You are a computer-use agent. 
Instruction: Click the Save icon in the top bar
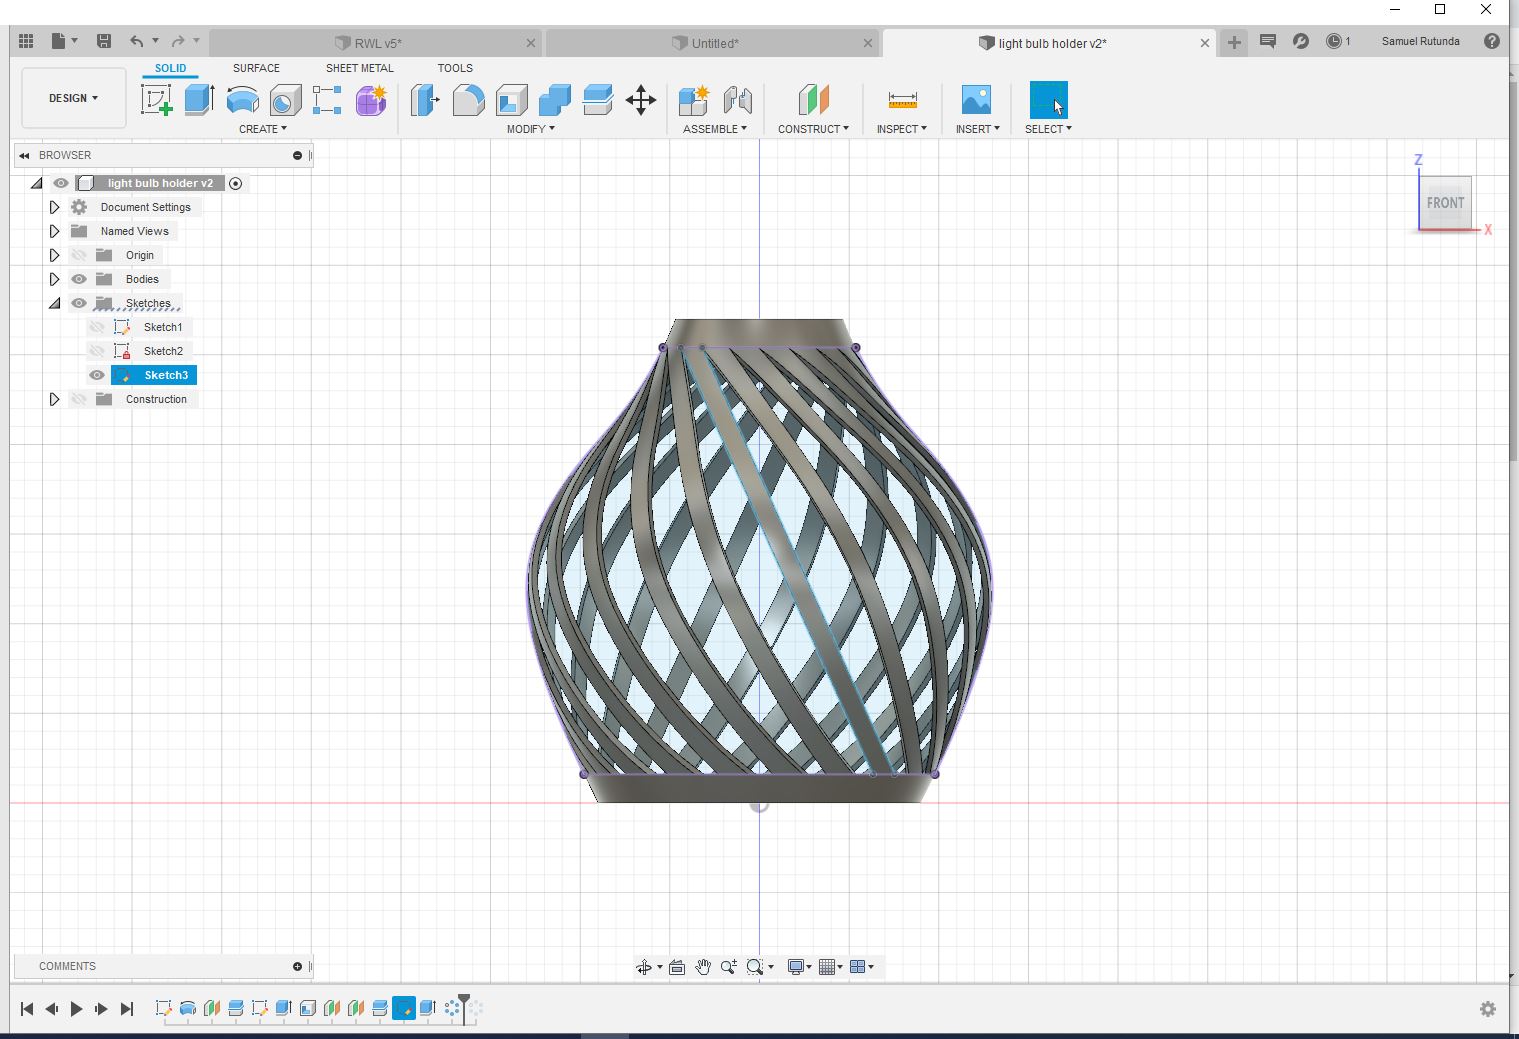pos(103,41)
